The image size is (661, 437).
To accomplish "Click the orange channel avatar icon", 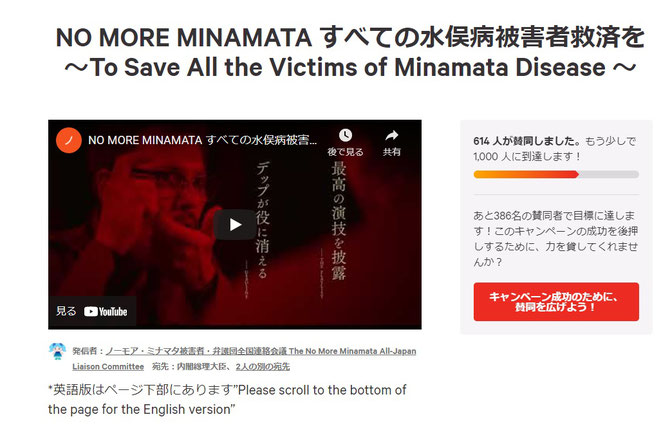I will click(69, 140).
